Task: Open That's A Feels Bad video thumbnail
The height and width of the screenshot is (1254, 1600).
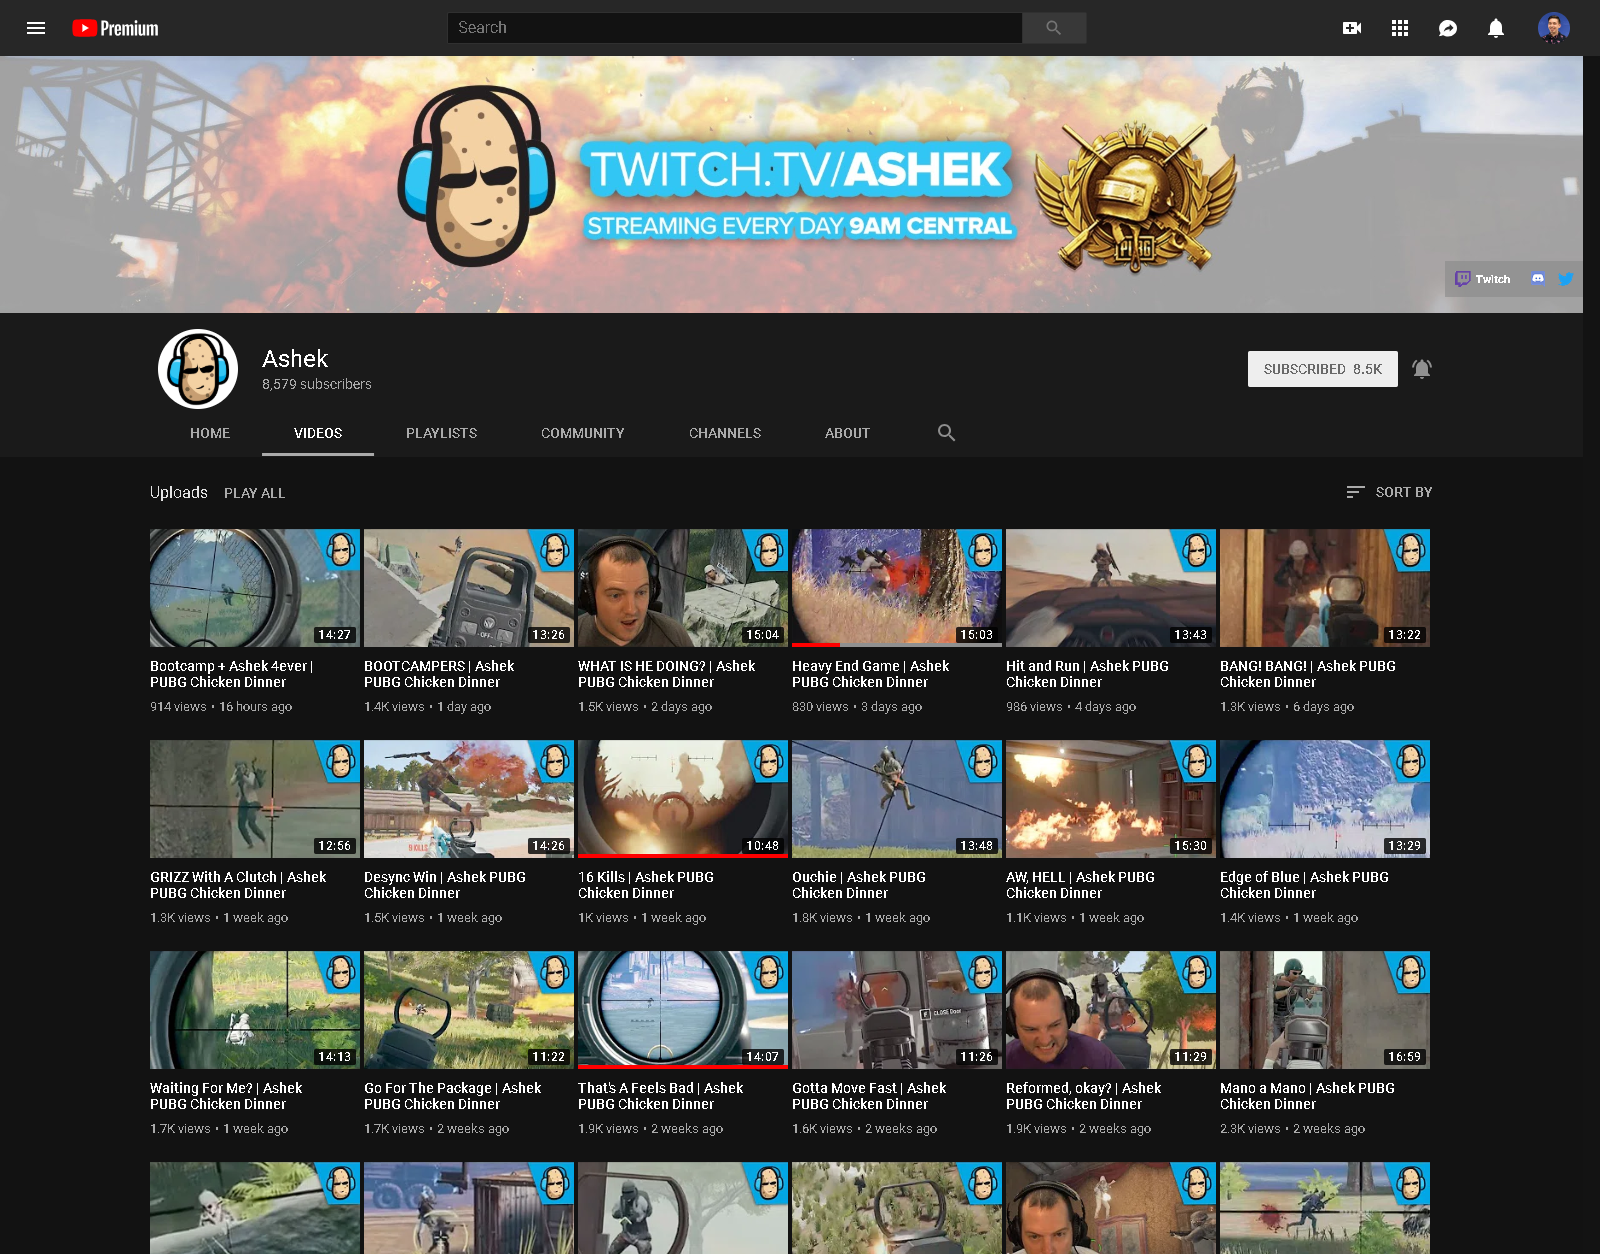Action: 683,1010
